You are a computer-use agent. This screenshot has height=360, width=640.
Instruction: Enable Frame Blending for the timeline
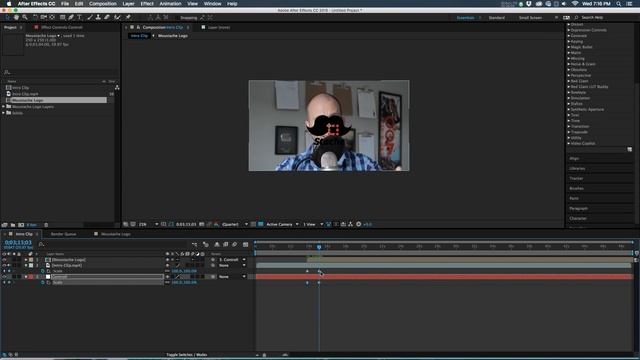[x=226, y=244]
